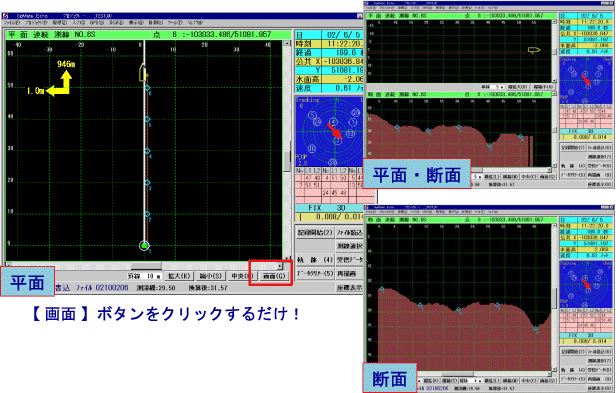Select the yellow boat icon on plan view
Screen dimensions: 616x393
(143, 73)
